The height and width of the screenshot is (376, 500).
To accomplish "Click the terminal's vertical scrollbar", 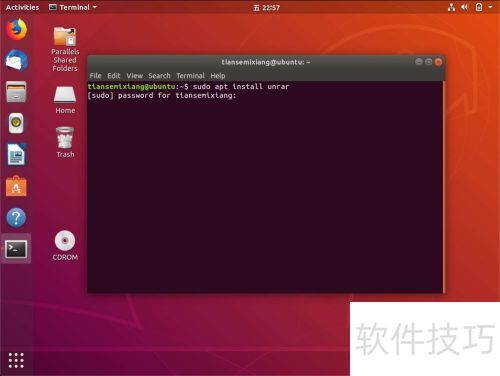I will 444,187.
